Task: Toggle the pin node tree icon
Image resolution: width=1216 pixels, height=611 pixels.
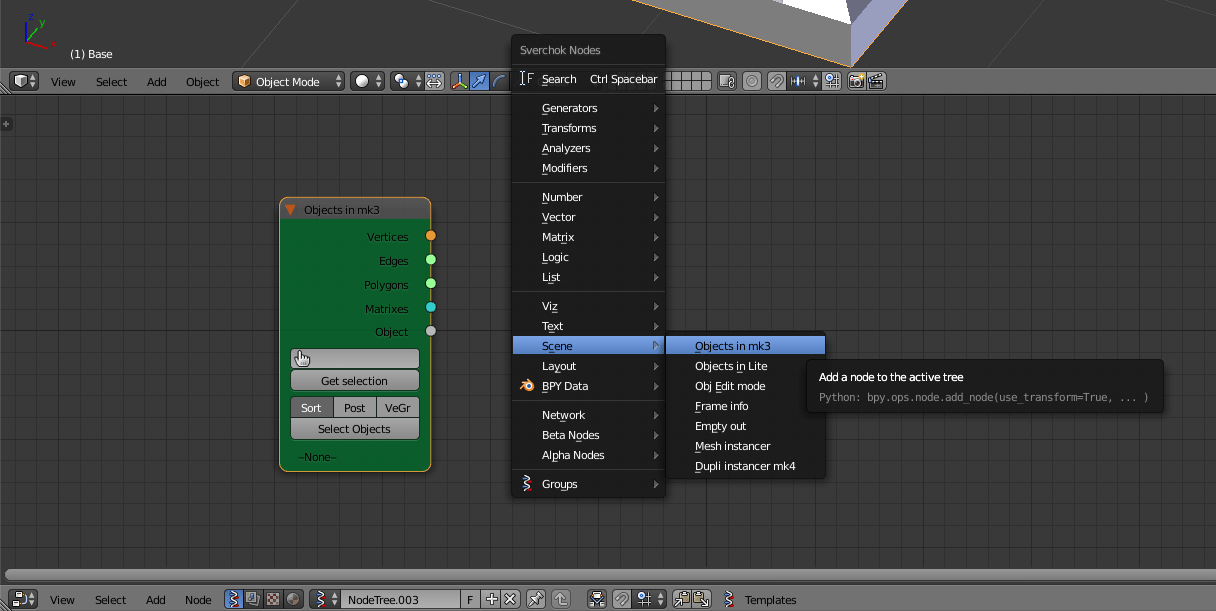Action: [536, 599]
